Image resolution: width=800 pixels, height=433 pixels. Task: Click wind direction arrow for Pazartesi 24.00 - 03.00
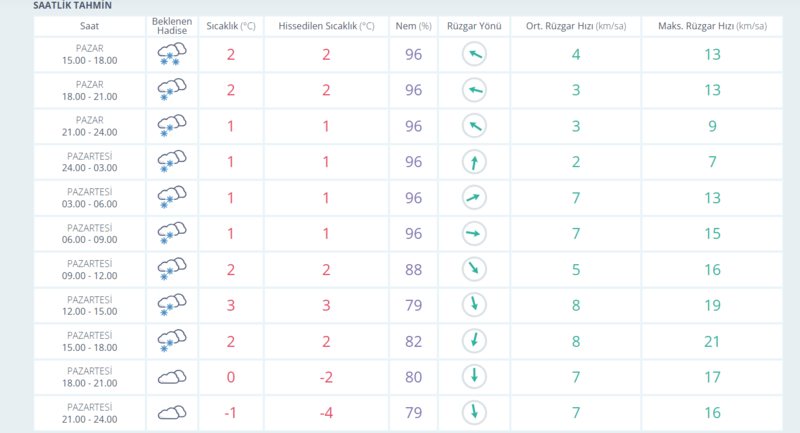pyautogui.click(x=474, y=162)
